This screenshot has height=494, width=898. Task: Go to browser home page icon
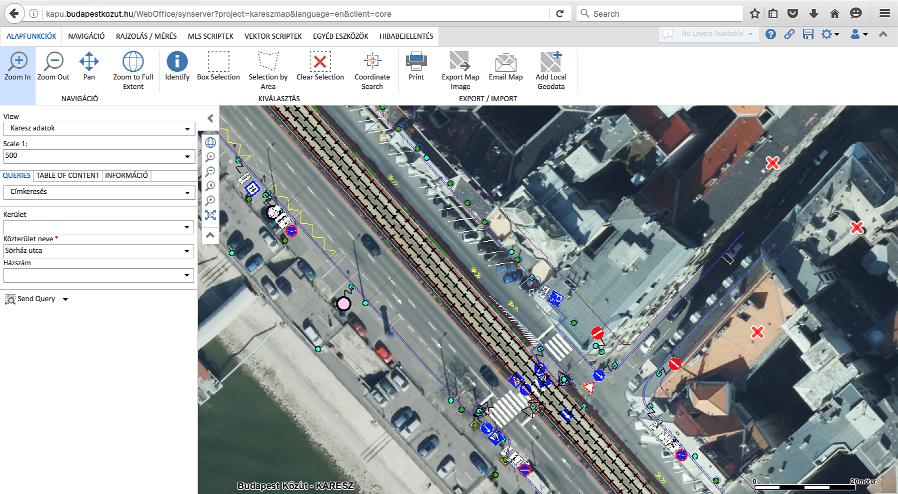tap(834, 13)
